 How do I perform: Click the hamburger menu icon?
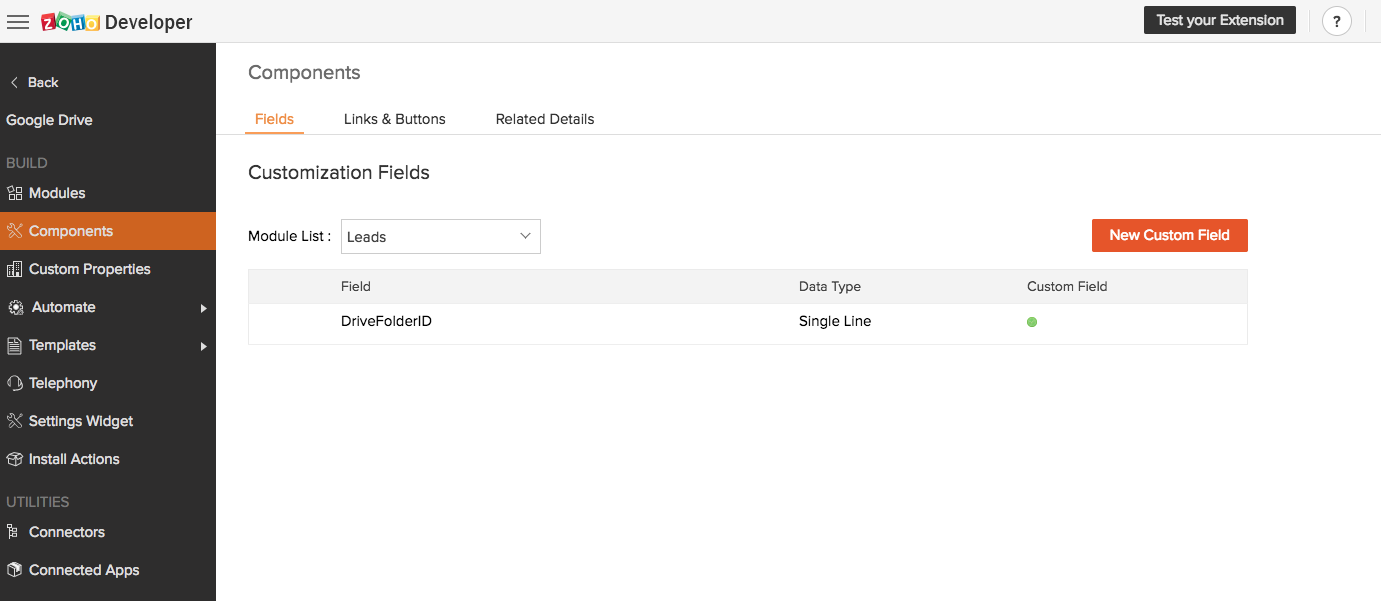18,22
